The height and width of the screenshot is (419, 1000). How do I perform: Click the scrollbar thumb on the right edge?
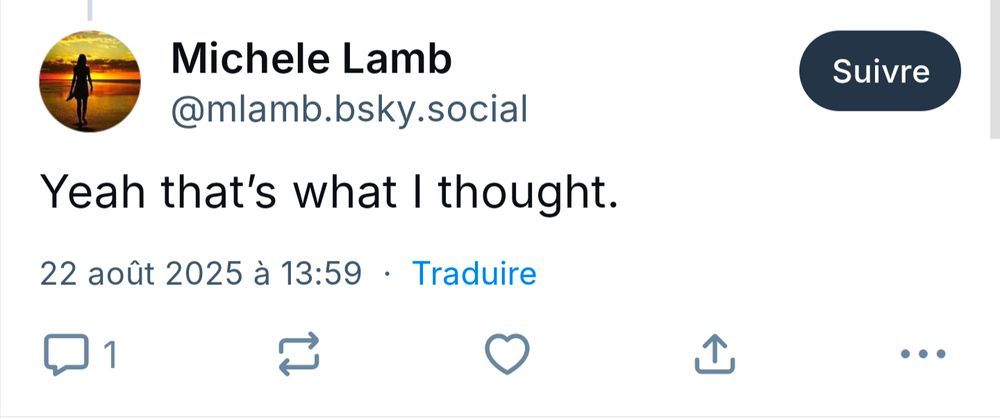(x=995, y=68)
